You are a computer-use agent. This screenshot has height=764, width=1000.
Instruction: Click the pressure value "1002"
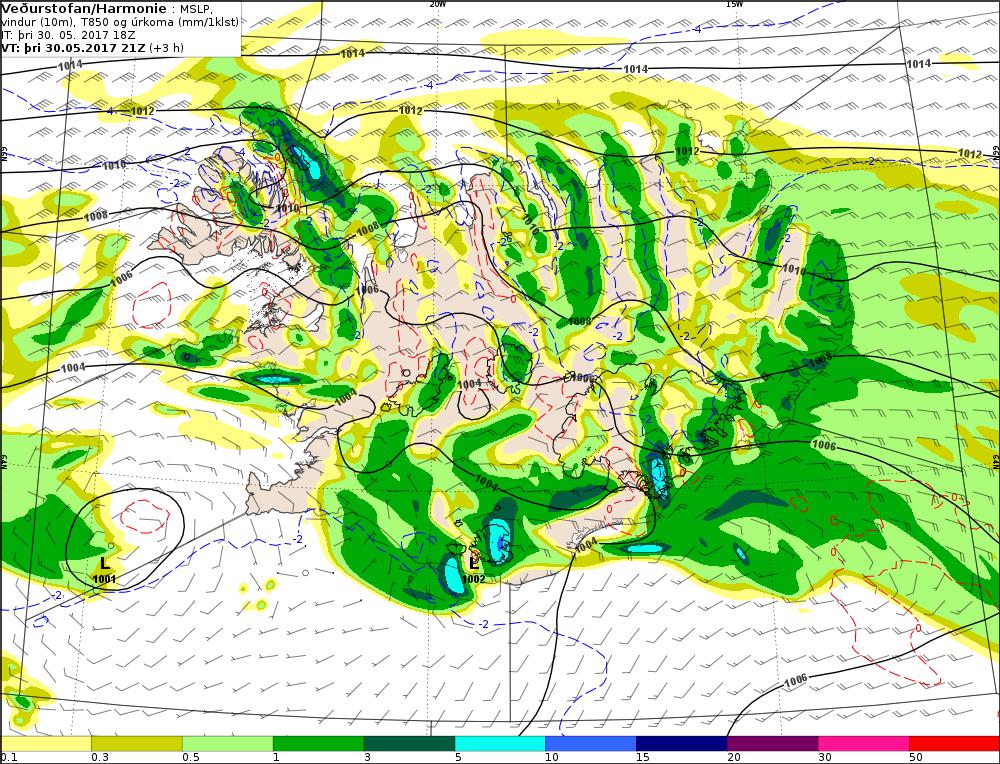[474, 579]
